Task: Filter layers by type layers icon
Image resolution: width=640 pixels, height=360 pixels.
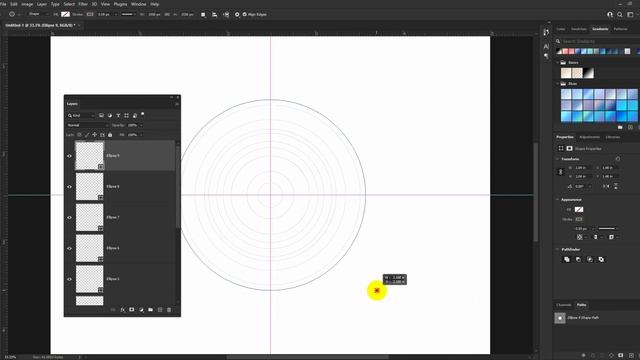Action: 118,116
